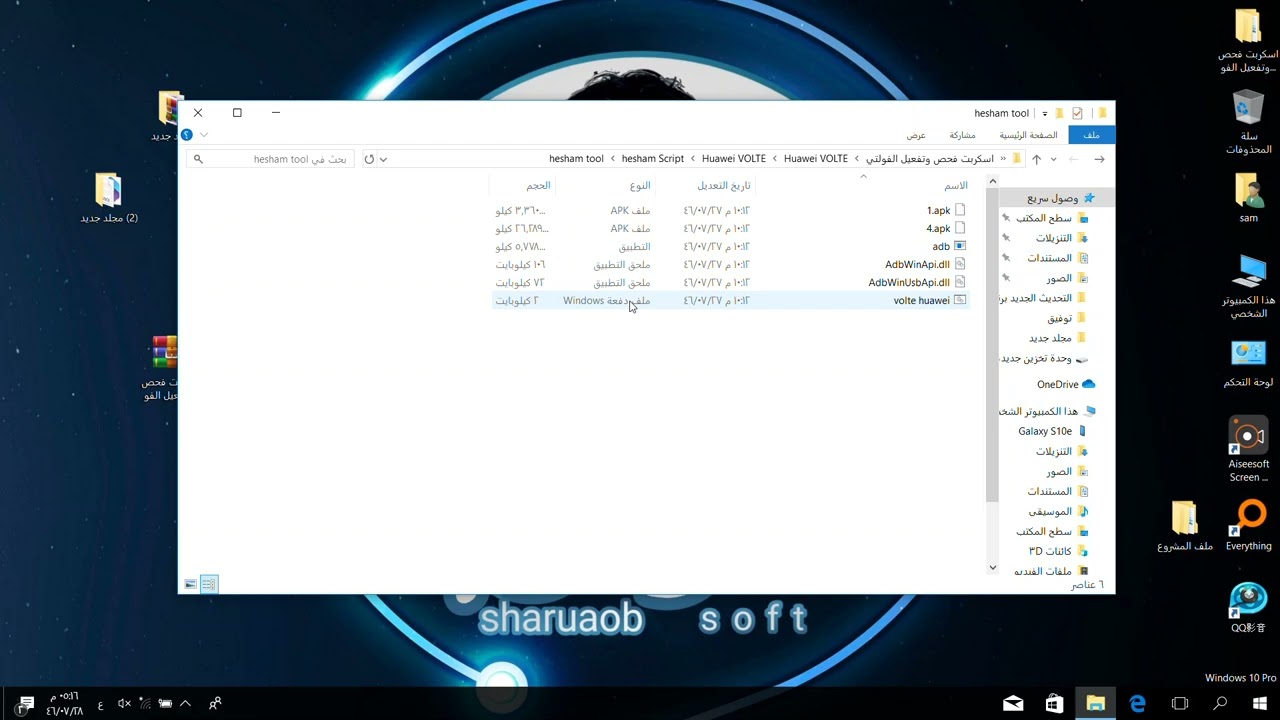This screenshot has width=1280, height=720.
Task: Click اسكربت فحص وتفعيل الفولتي breadcrumb
Action: click(929, 159)
